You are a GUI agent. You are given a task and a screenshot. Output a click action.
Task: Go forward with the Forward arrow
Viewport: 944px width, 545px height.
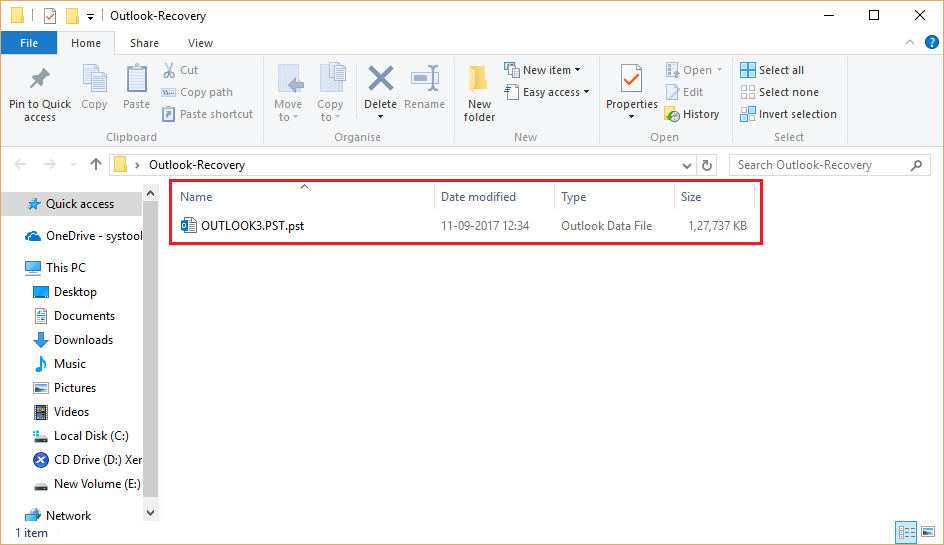pyautogui.click(x=49, y=164)
